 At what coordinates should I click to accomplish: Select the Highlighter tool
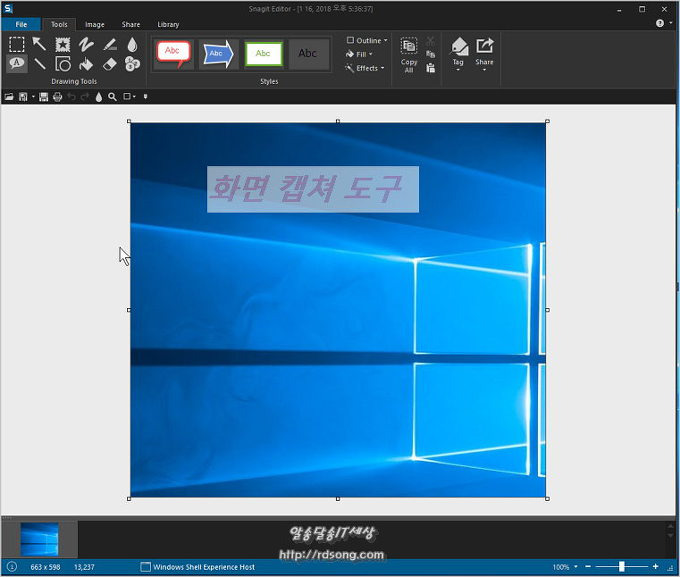(x=110, y=44)
